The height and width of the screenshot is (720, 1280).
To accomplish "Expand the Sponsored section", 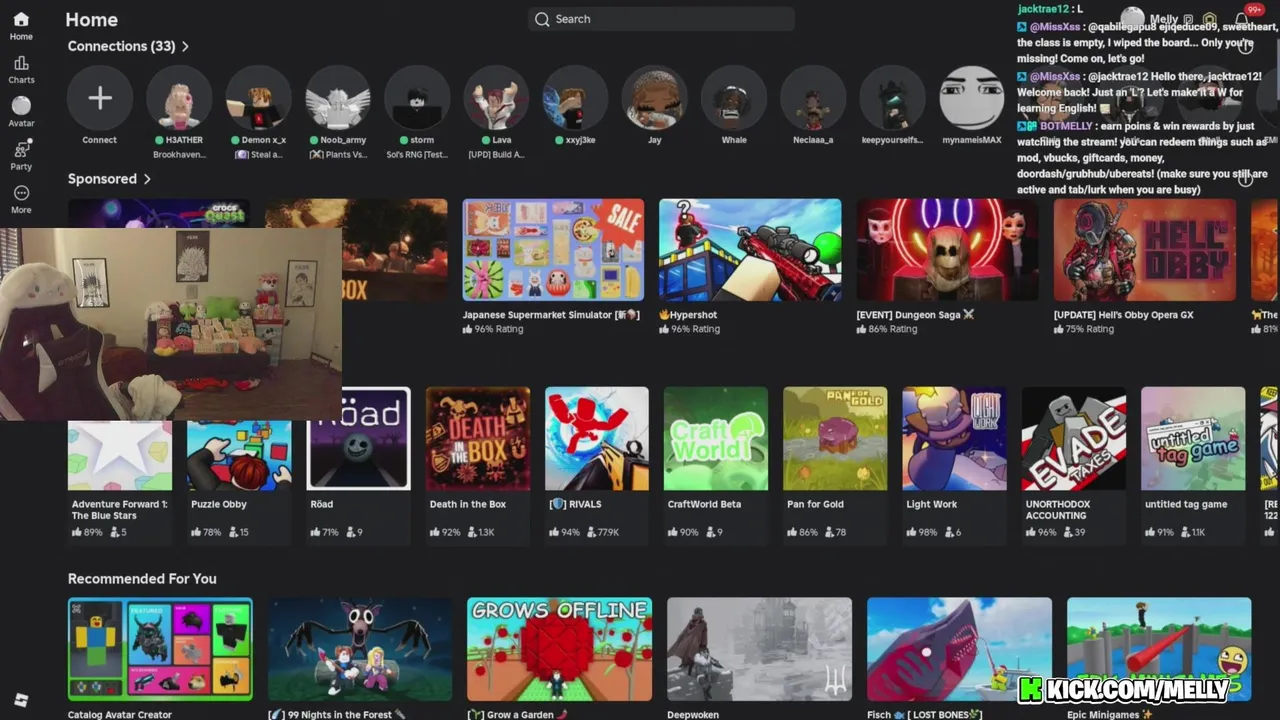I will (109, 179).
